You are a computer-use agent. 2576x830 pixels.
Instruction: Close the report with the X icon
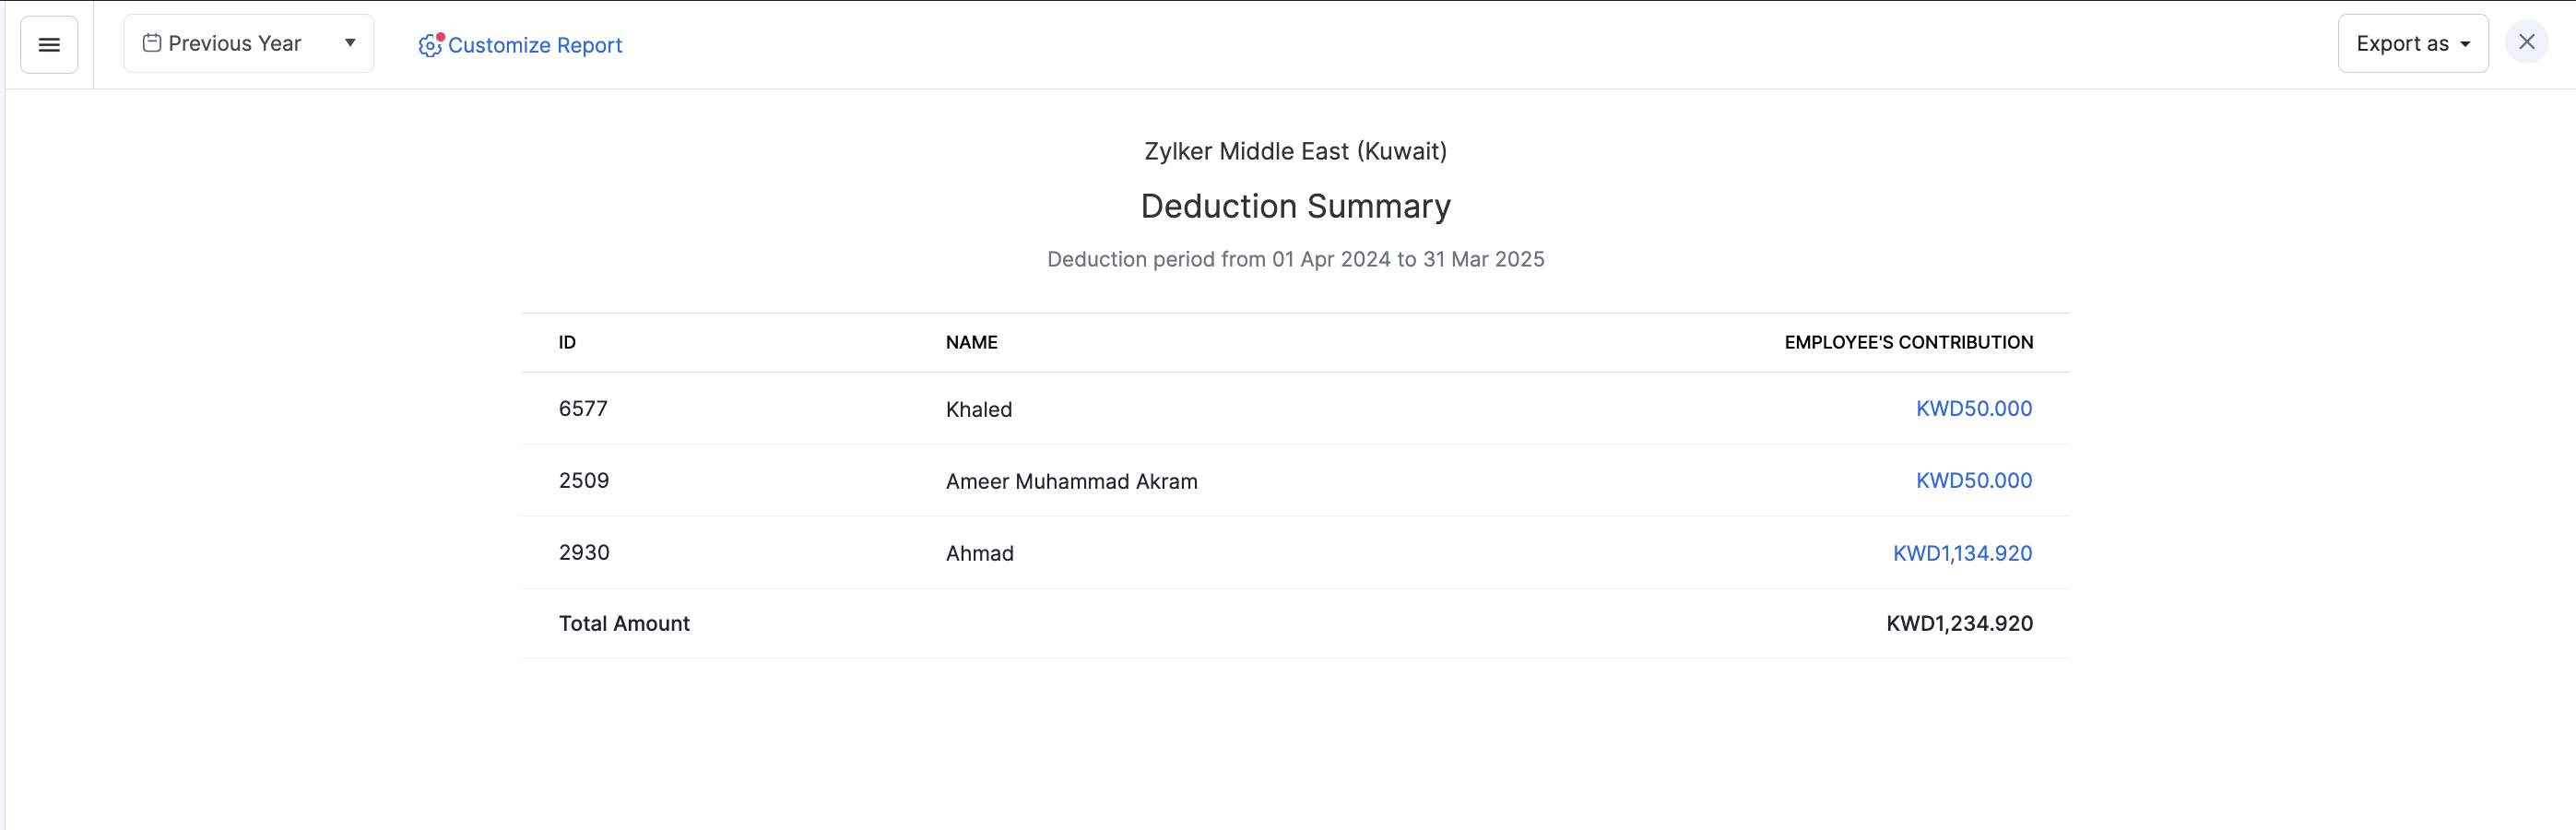(x=2526, y=42)
